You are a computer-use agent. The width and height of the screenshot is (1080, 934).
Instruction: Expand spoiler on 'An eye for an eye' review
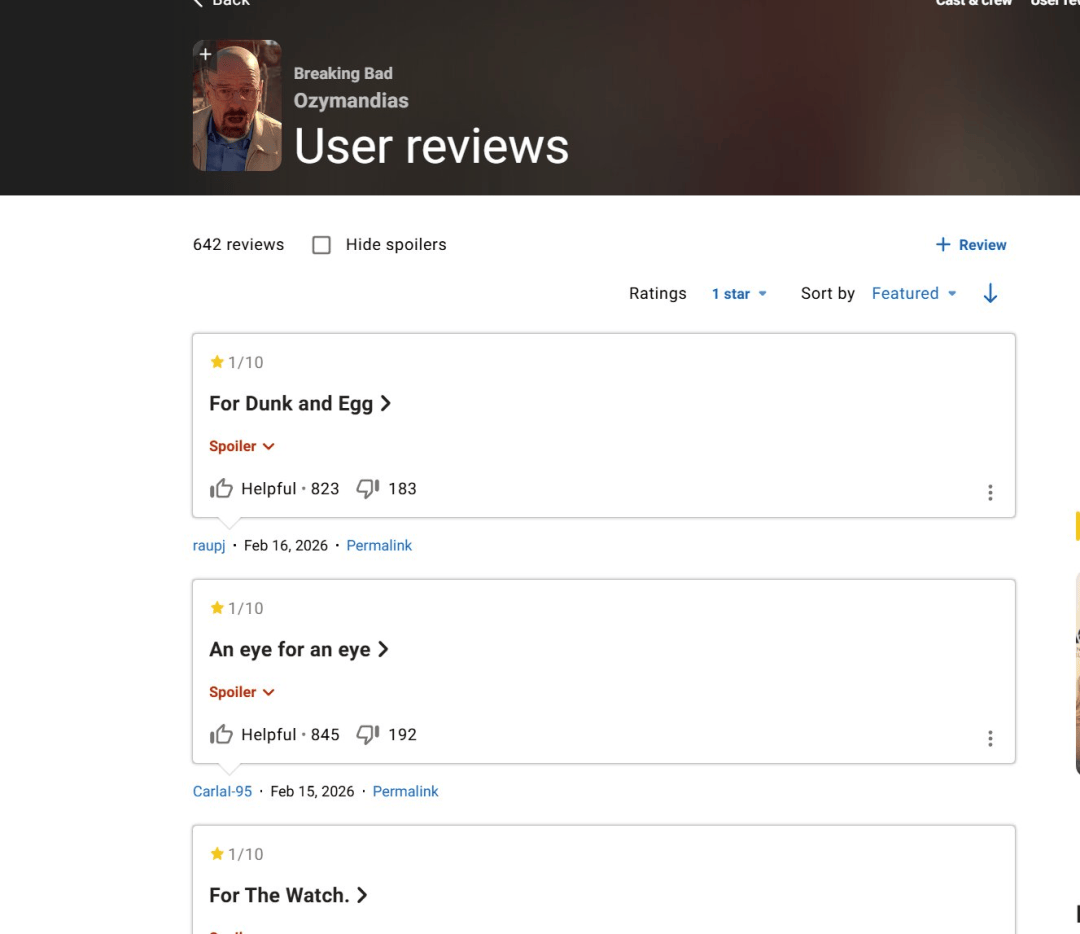coord(241,693)
